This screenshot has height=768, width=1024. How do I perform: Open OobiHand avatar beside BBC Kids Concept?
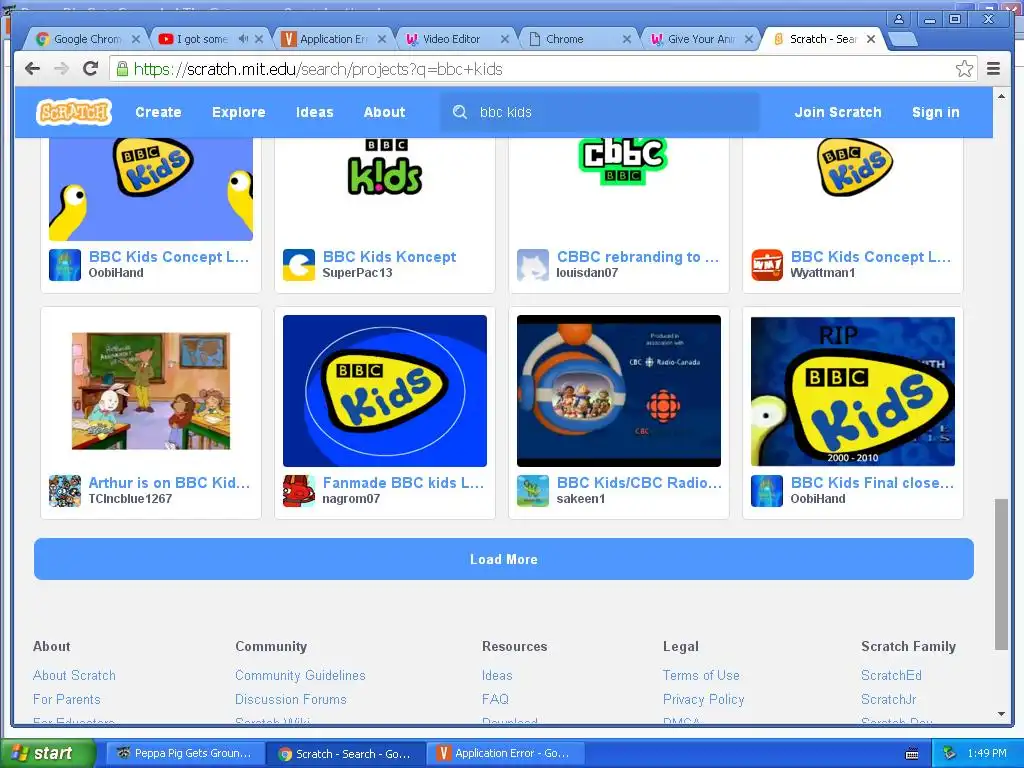tap(65, 264)
